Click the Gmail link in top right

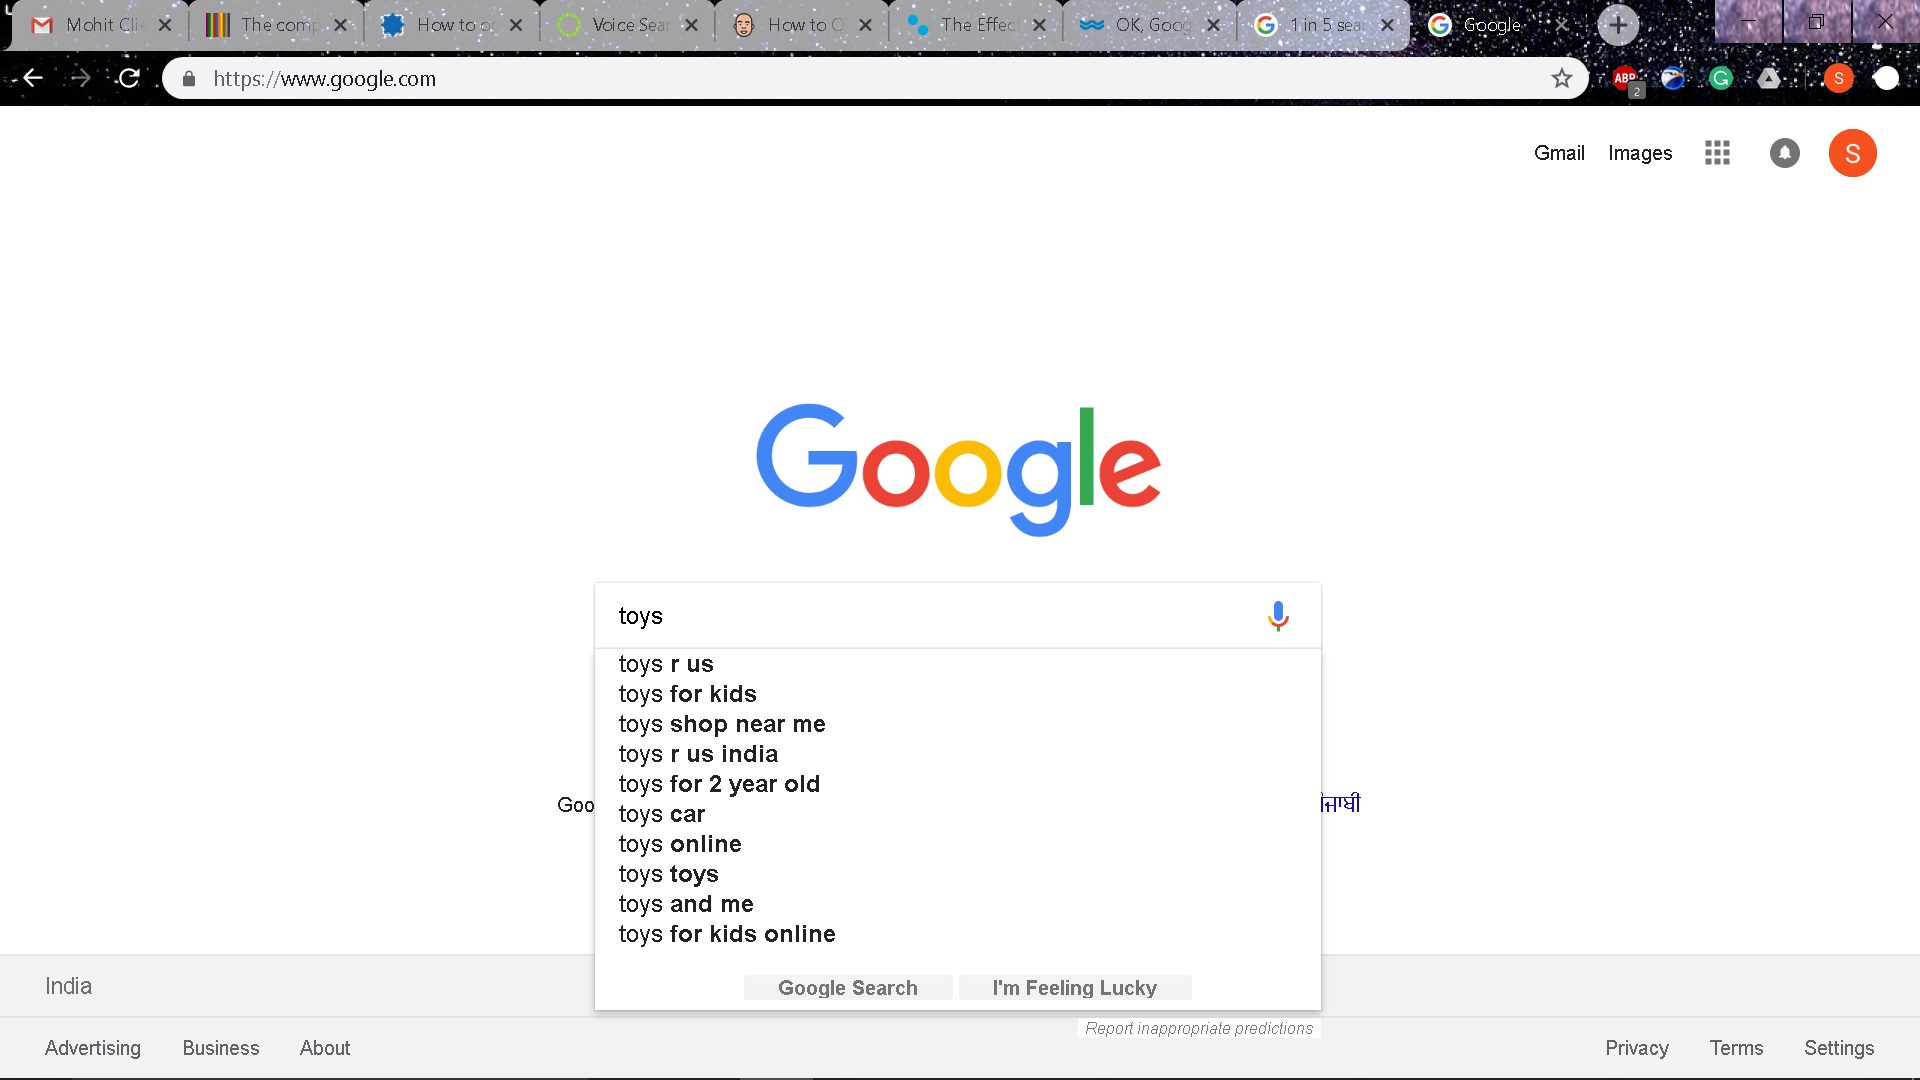point(1560,153)
